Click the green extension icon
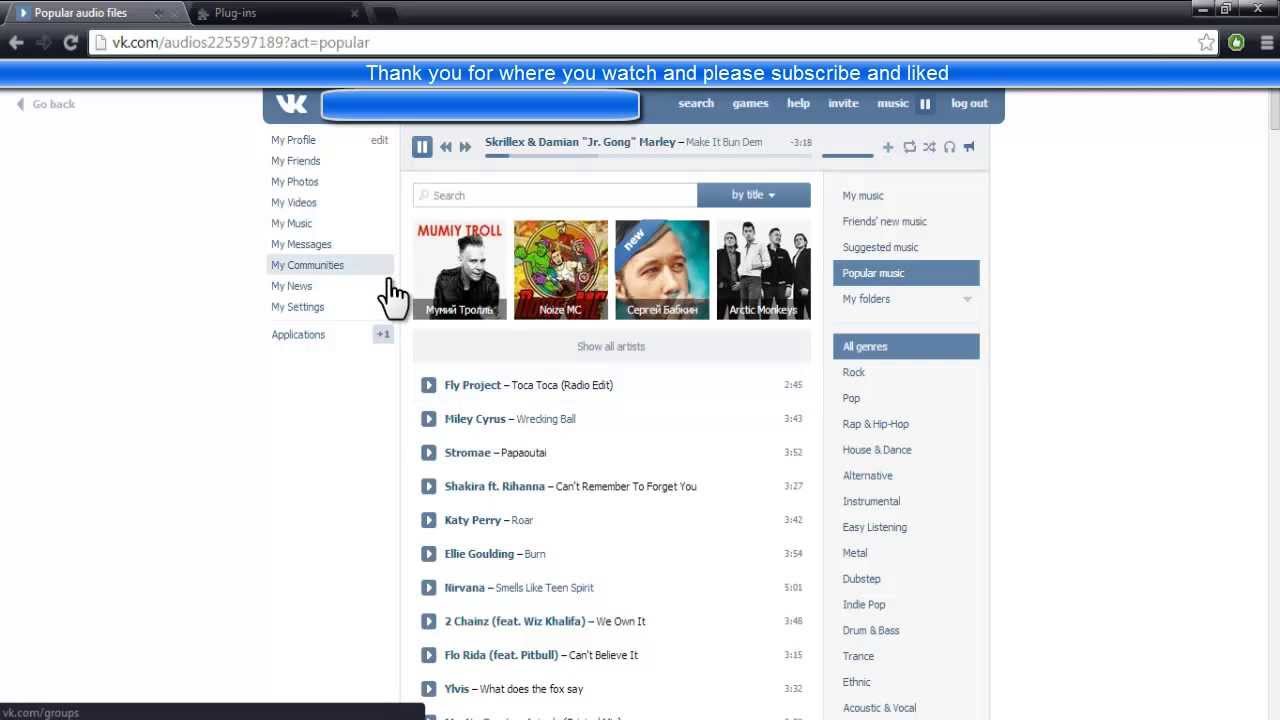1280x720 pixels. [x=1237, y=42]
